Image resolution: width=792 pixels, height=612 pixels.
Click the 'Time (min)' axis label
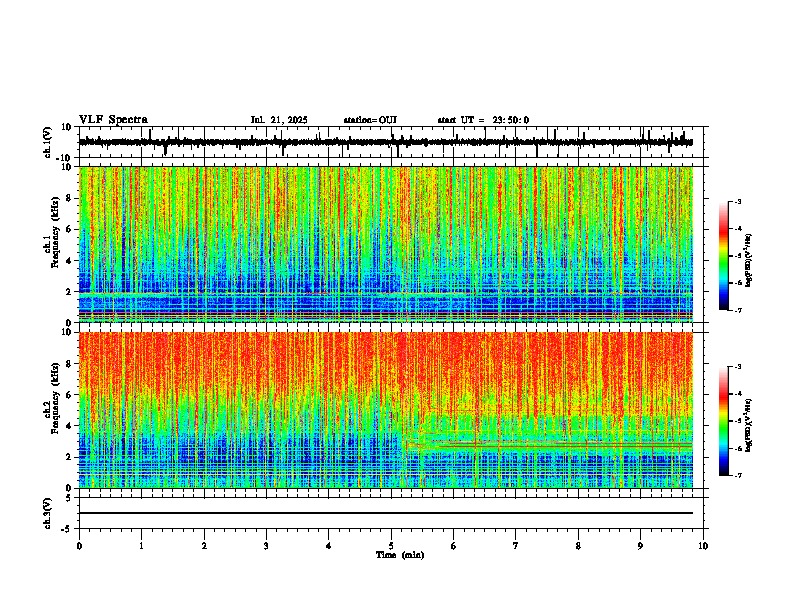coord(400,555)
